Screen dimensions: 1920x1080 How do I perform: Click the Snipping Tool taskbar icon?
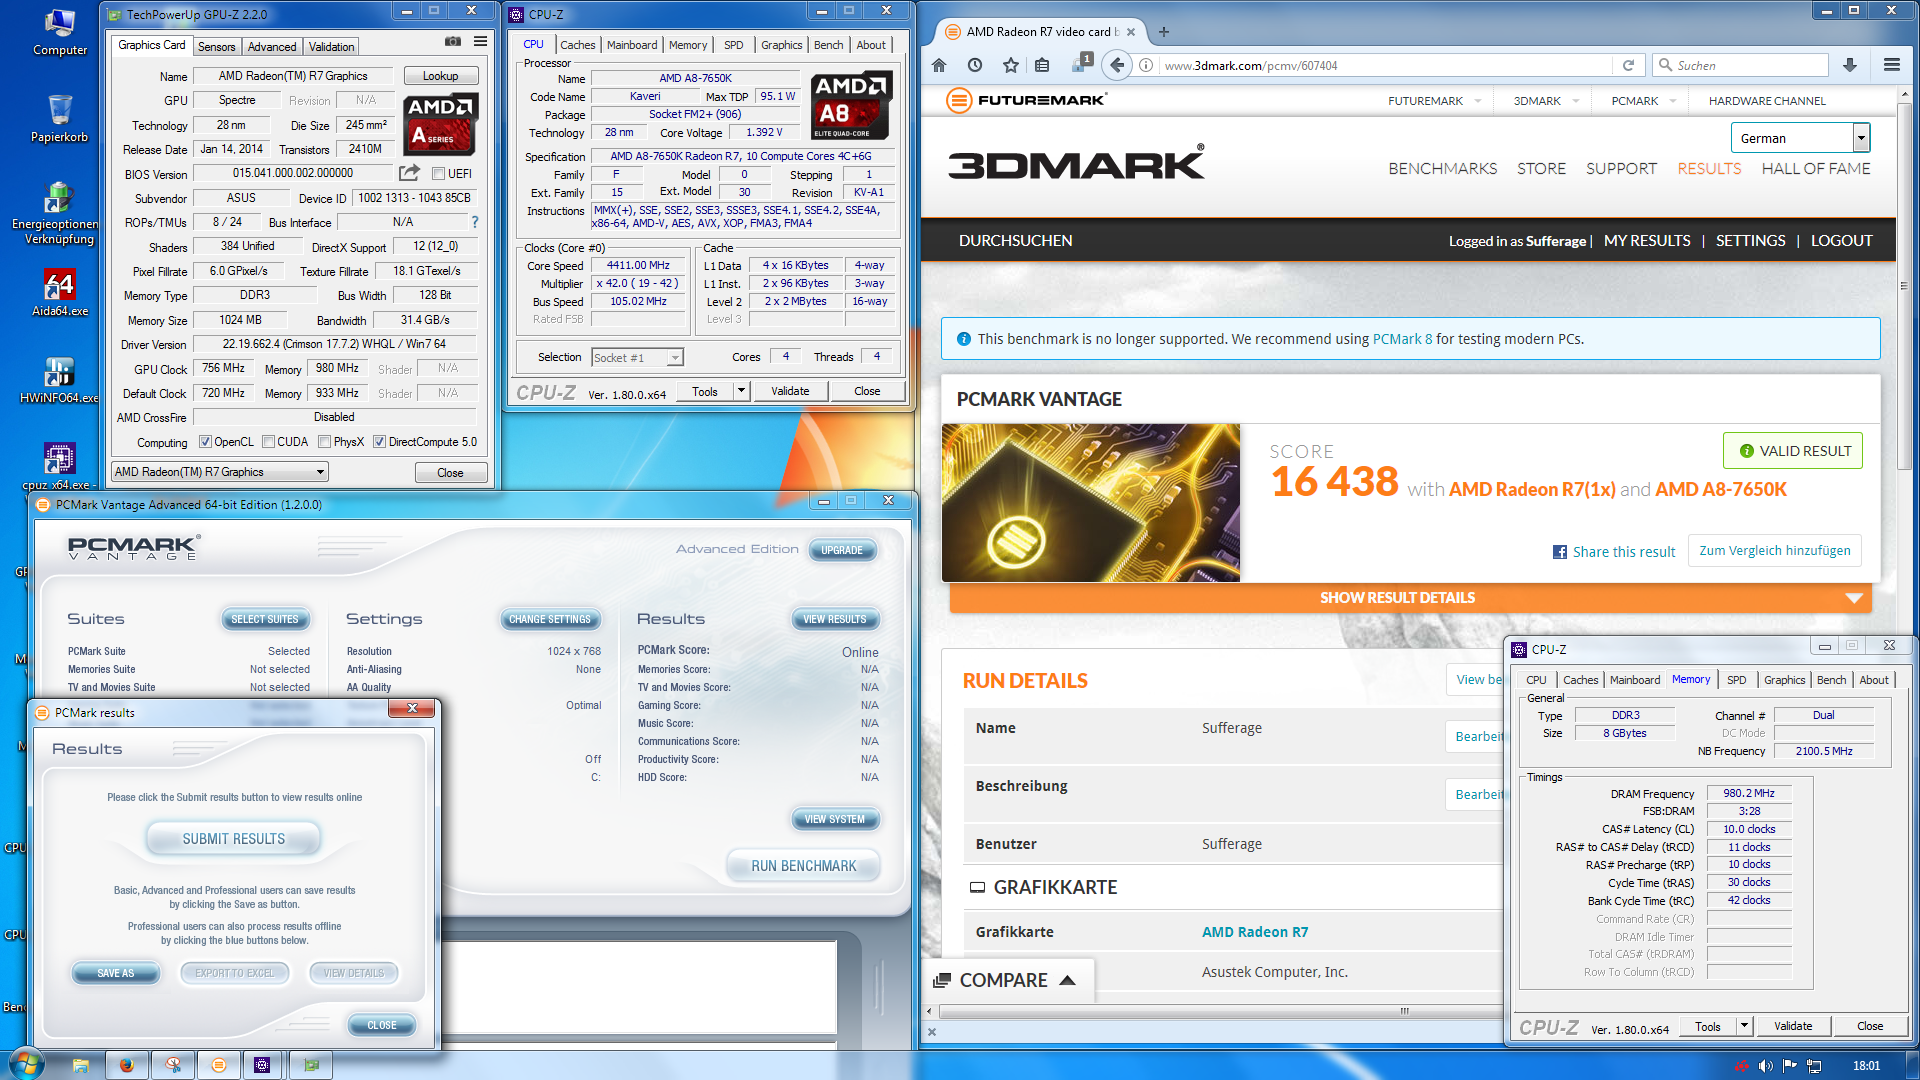point(173,1065)
